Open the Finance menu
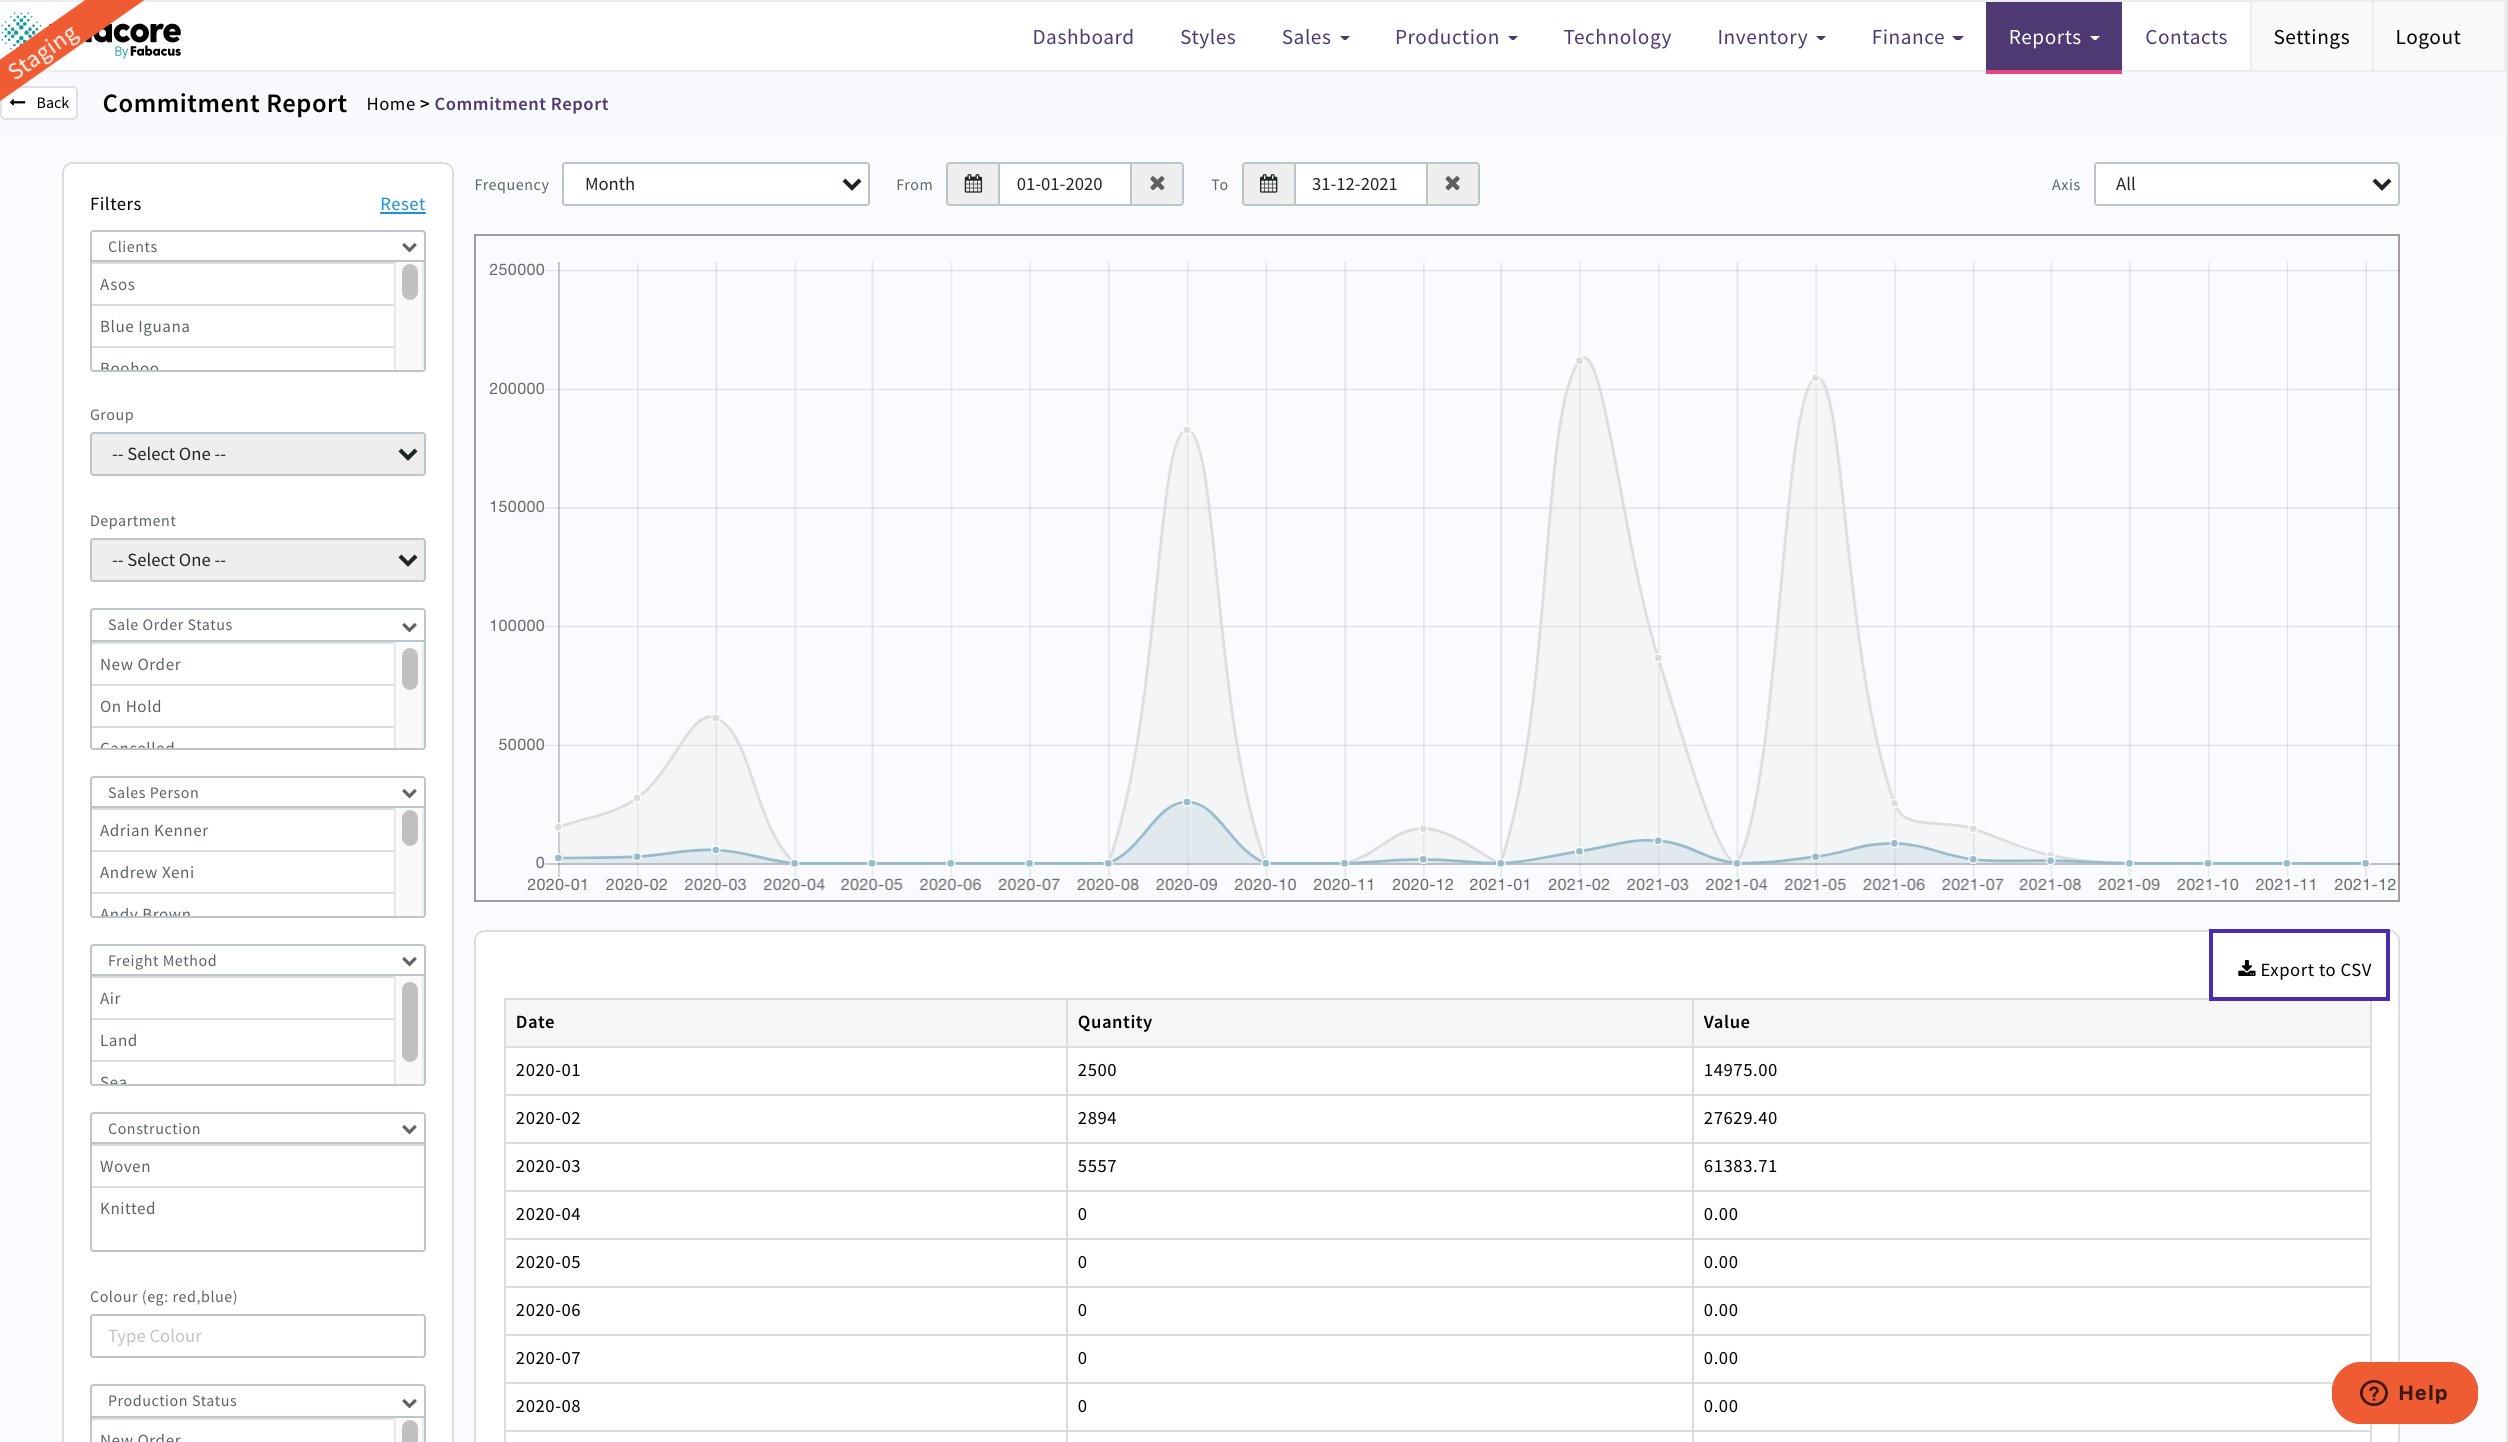 (x=1916, y=37)
